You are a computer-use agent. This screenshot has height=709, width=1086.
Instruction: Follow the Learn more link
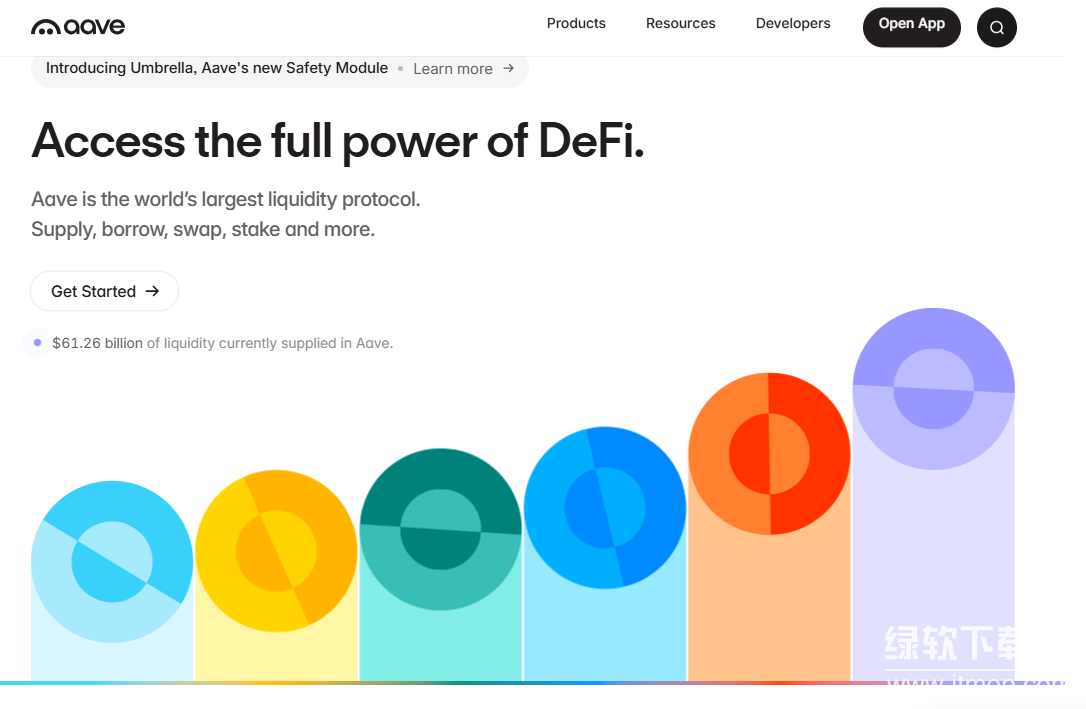click(x=453, y=69)
